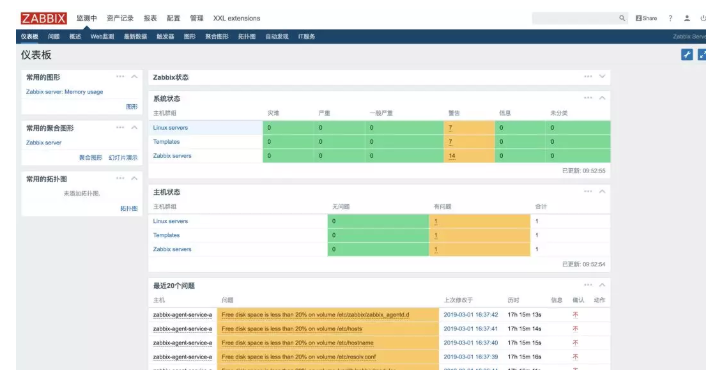Open Zabbix server: Memory usage graph link
714x384 pixels.
64,92
